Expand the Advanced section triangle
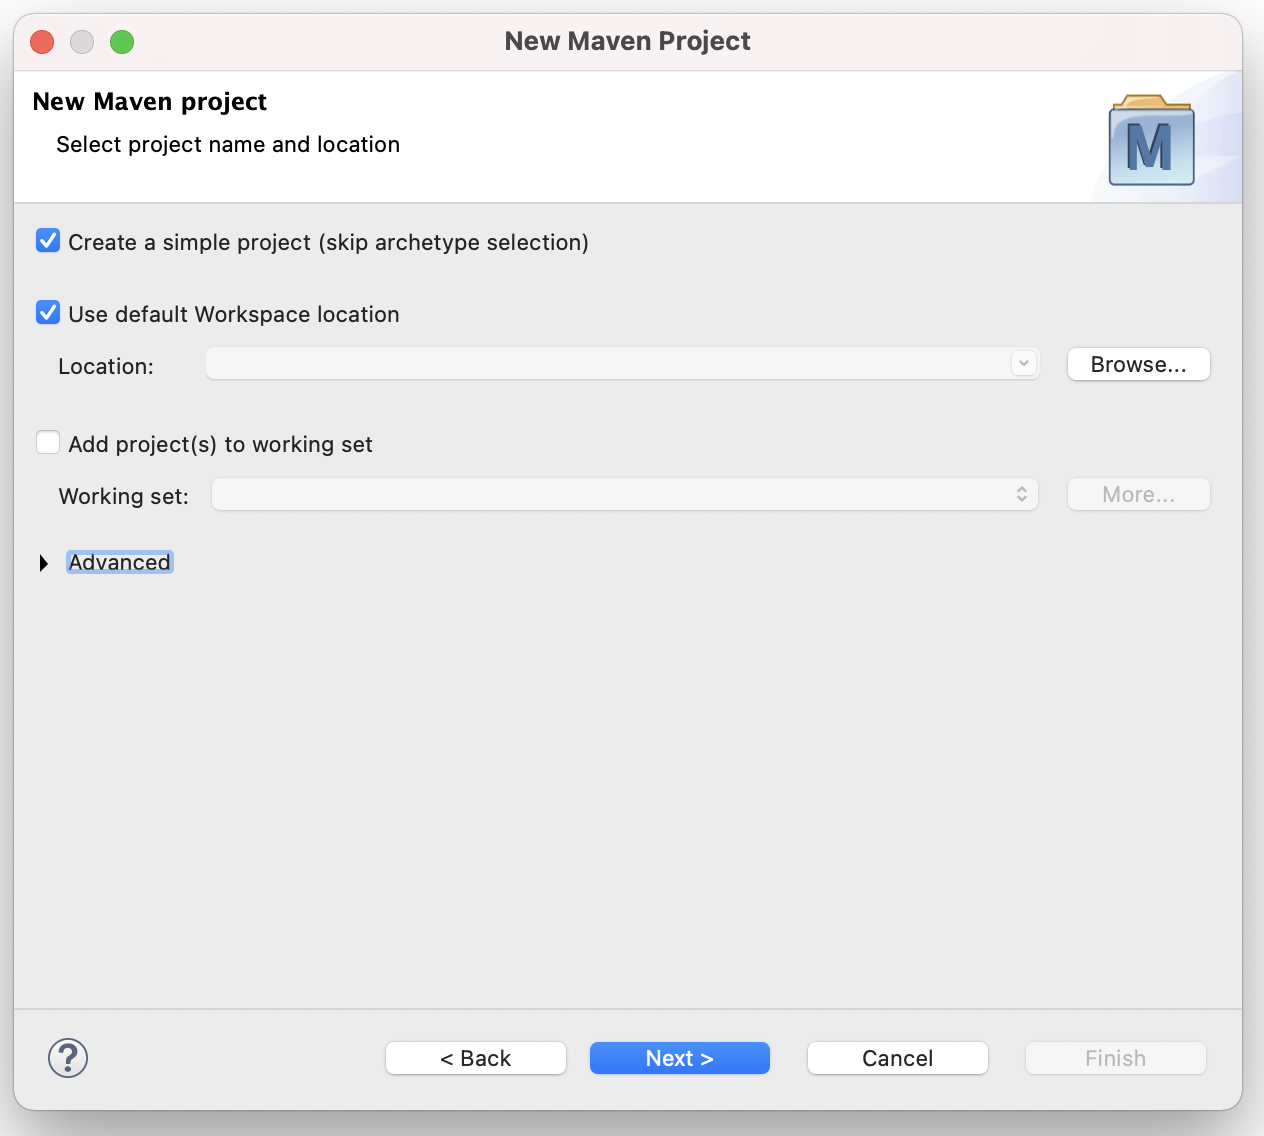The width and height of the screenshot is (1264, 1136). tap(43, 563)
